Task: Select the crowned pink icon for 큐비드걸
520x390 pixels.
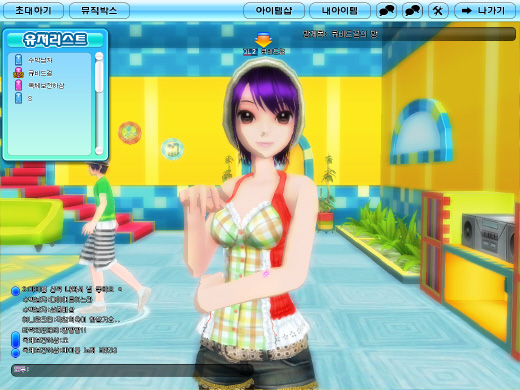Action: coord(18,73)
